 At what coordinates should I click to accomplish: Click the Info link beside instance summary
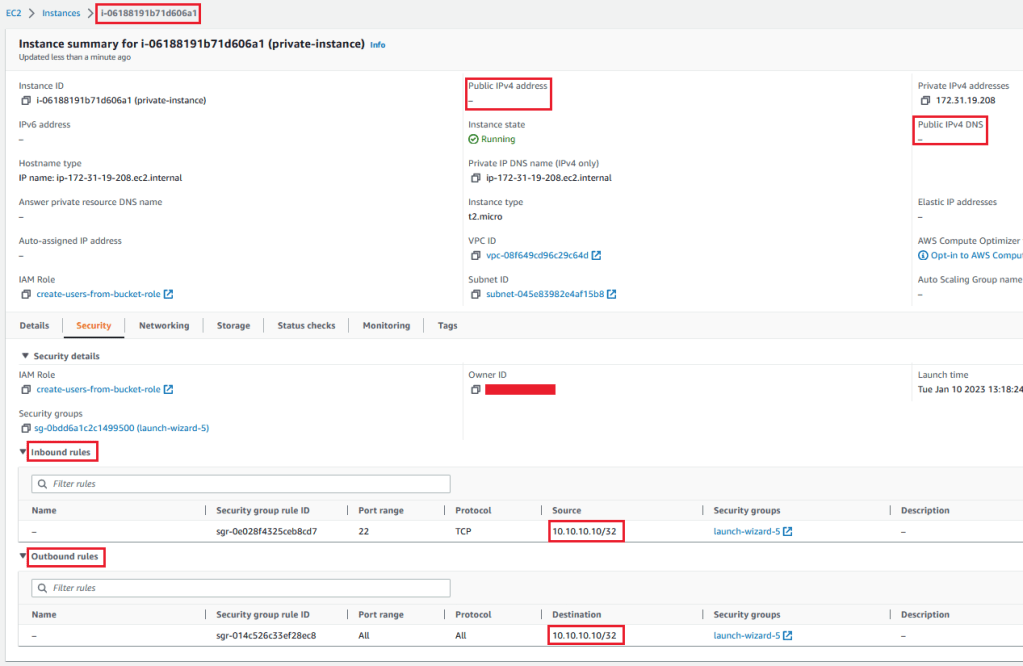pyautogui.click(x=377, y=45)
